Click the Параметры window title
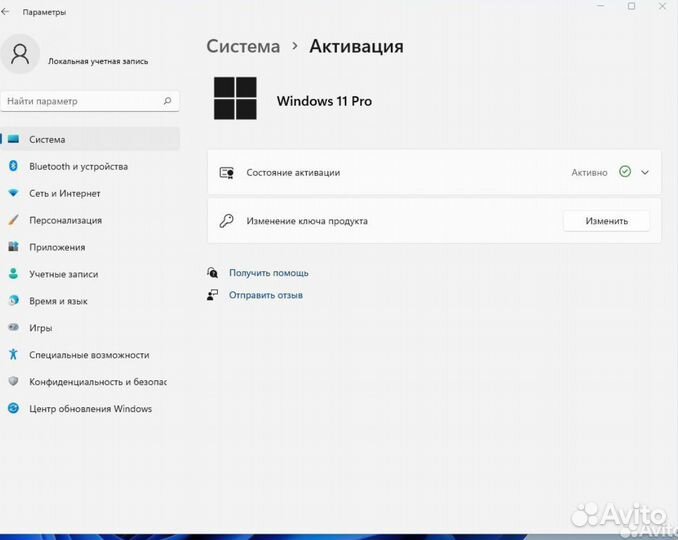 (44, 12)
